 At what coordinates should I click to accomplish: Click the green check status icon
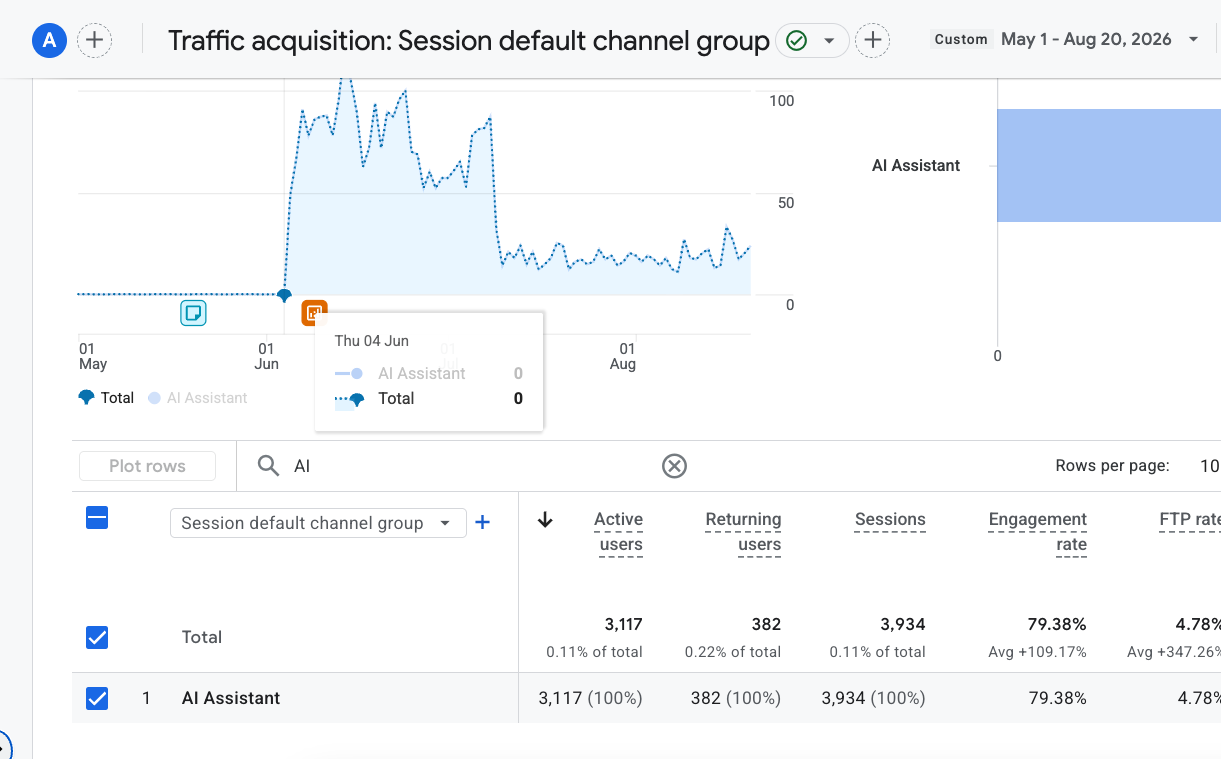[x=796, y=40]
